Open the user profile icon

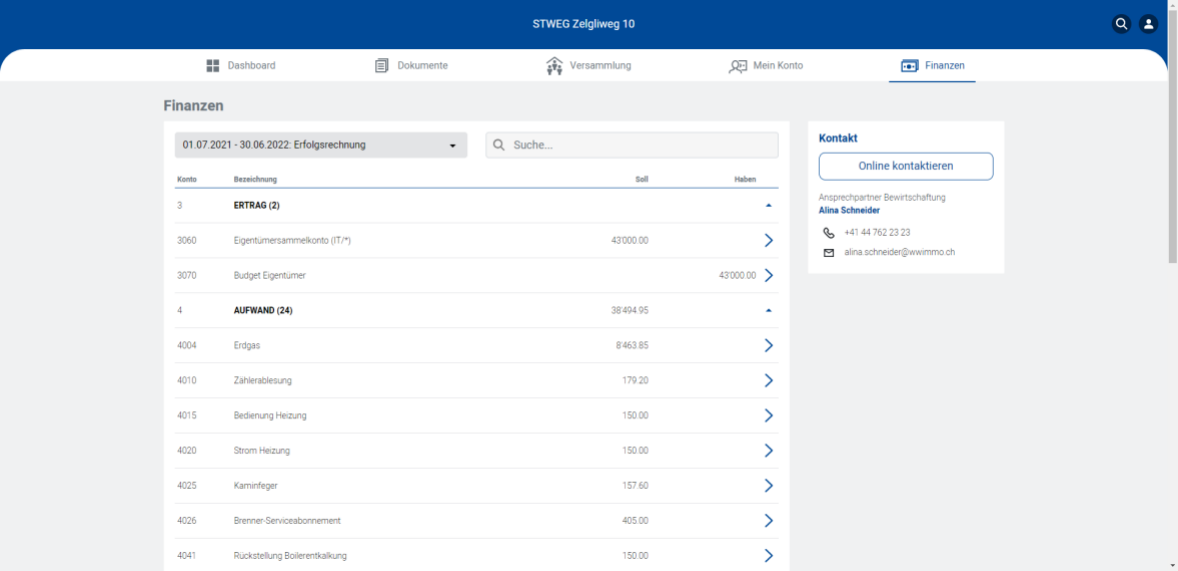point(1148,24)
